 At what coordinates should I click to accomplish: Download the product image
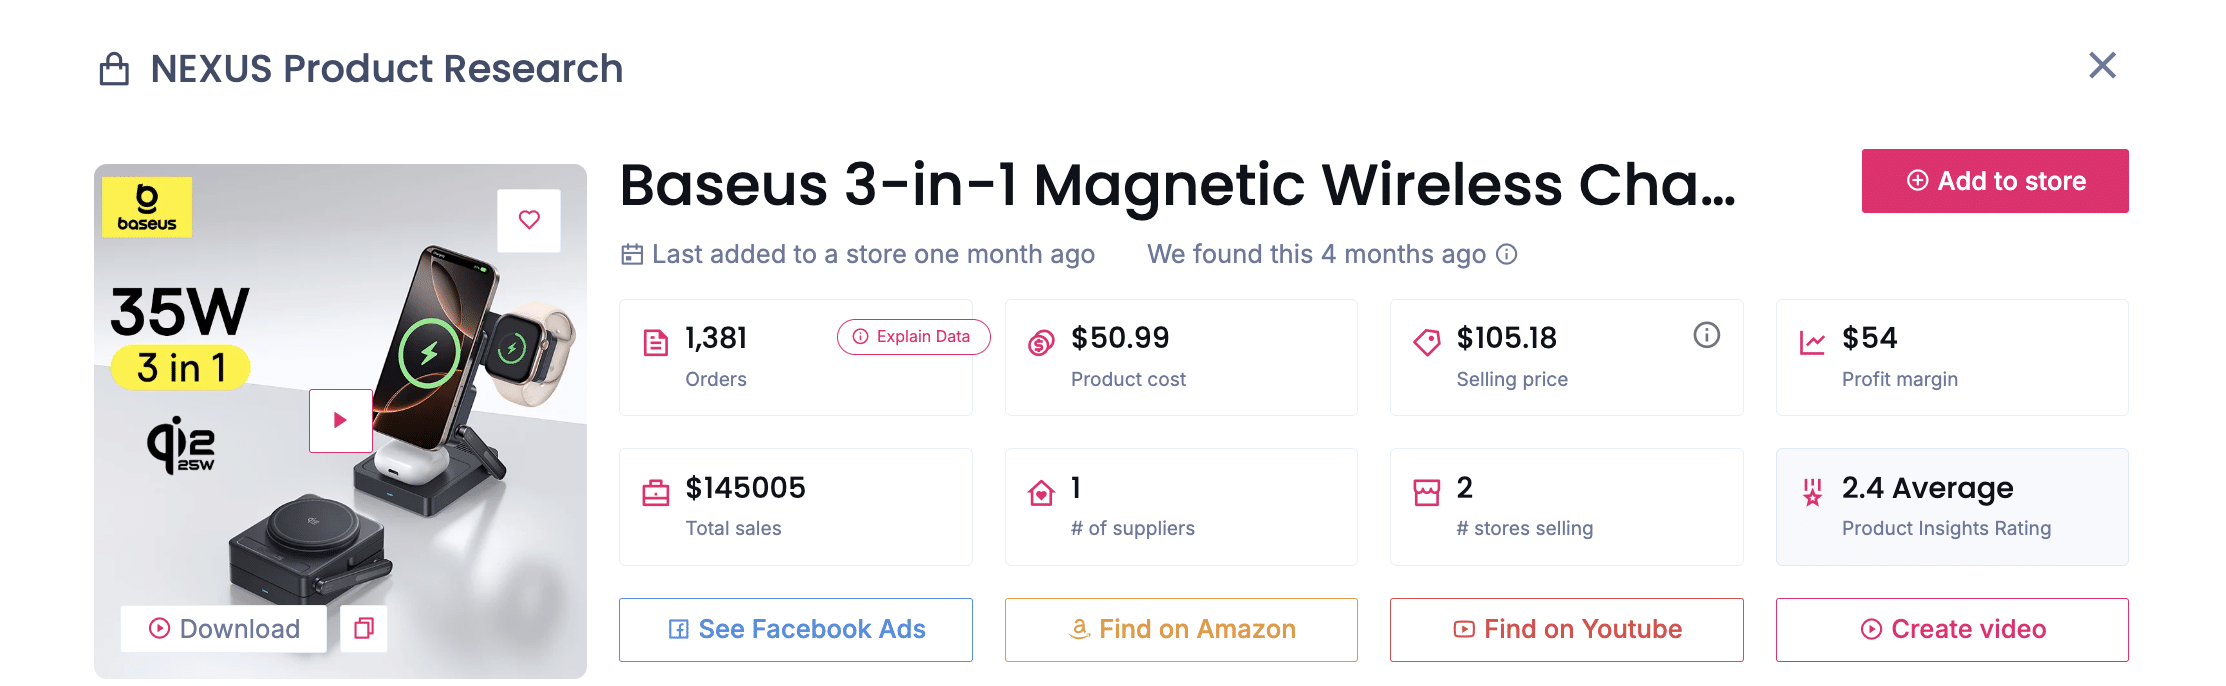tap(222, 629)
